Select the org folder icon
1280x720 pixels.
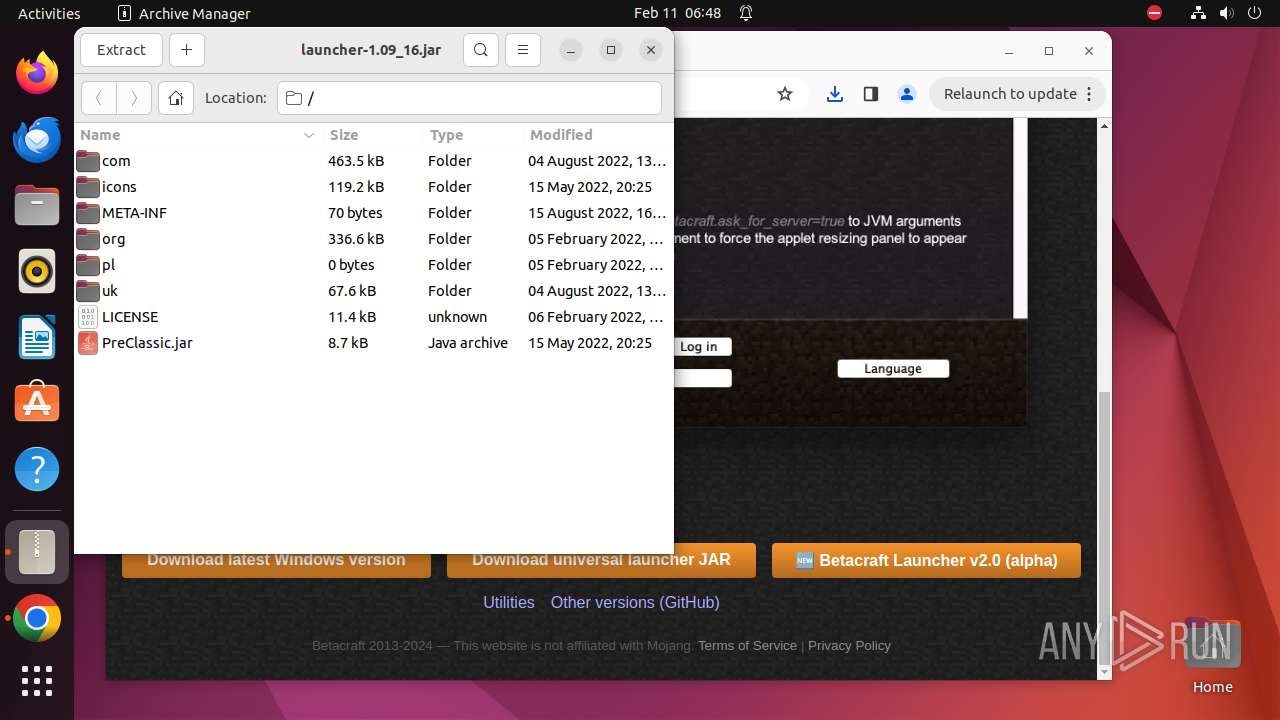(88, 239)
